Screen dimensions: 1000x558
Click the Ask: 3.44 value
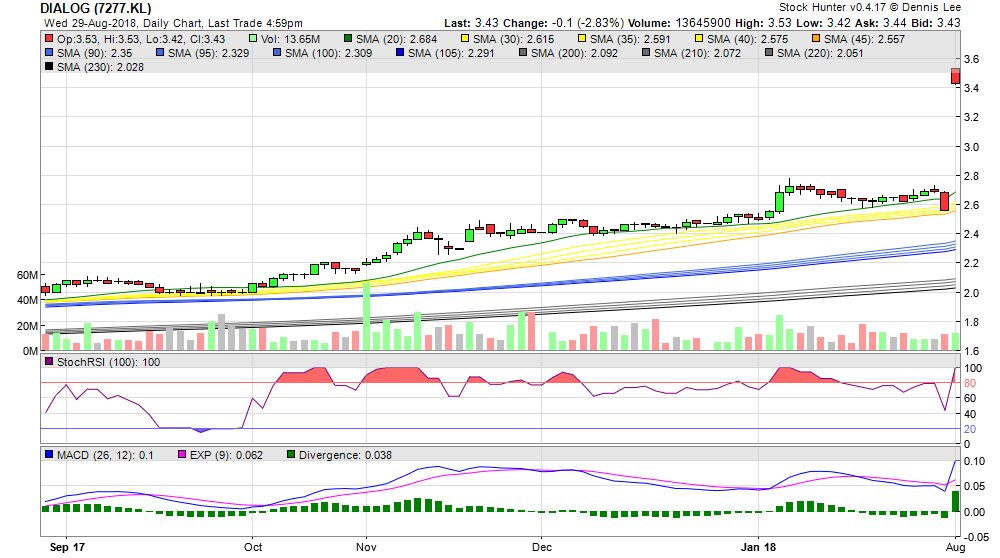(882, 23)
